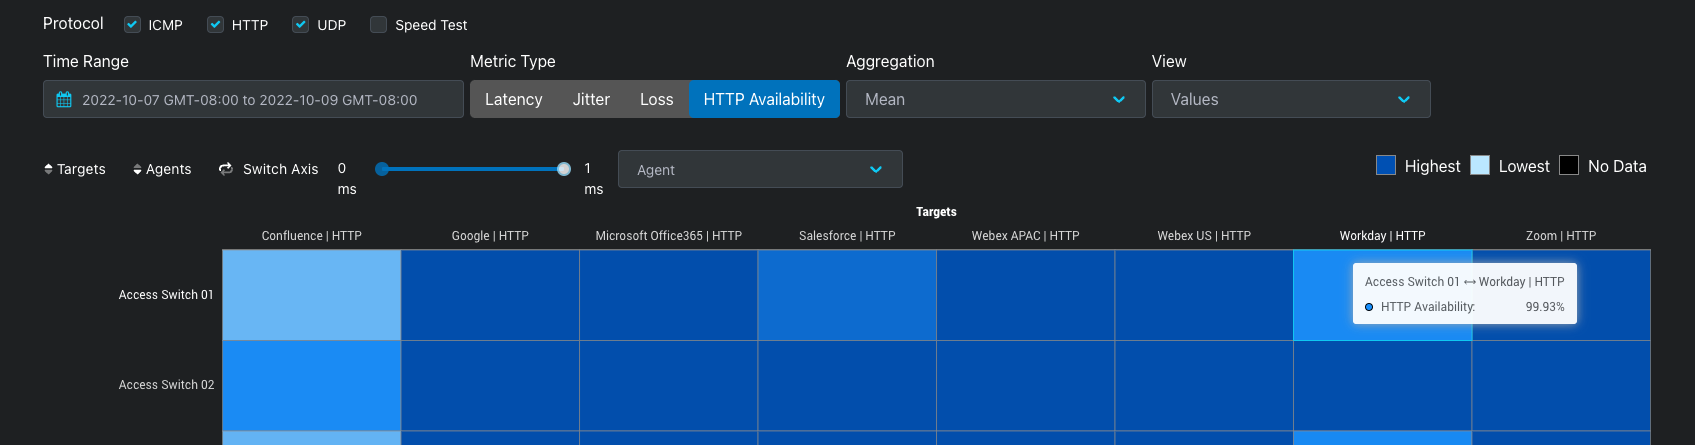Toggle the HTTP protocol checkbox
The height and width of the screenshot is (445, 1695).
[215, 24]
